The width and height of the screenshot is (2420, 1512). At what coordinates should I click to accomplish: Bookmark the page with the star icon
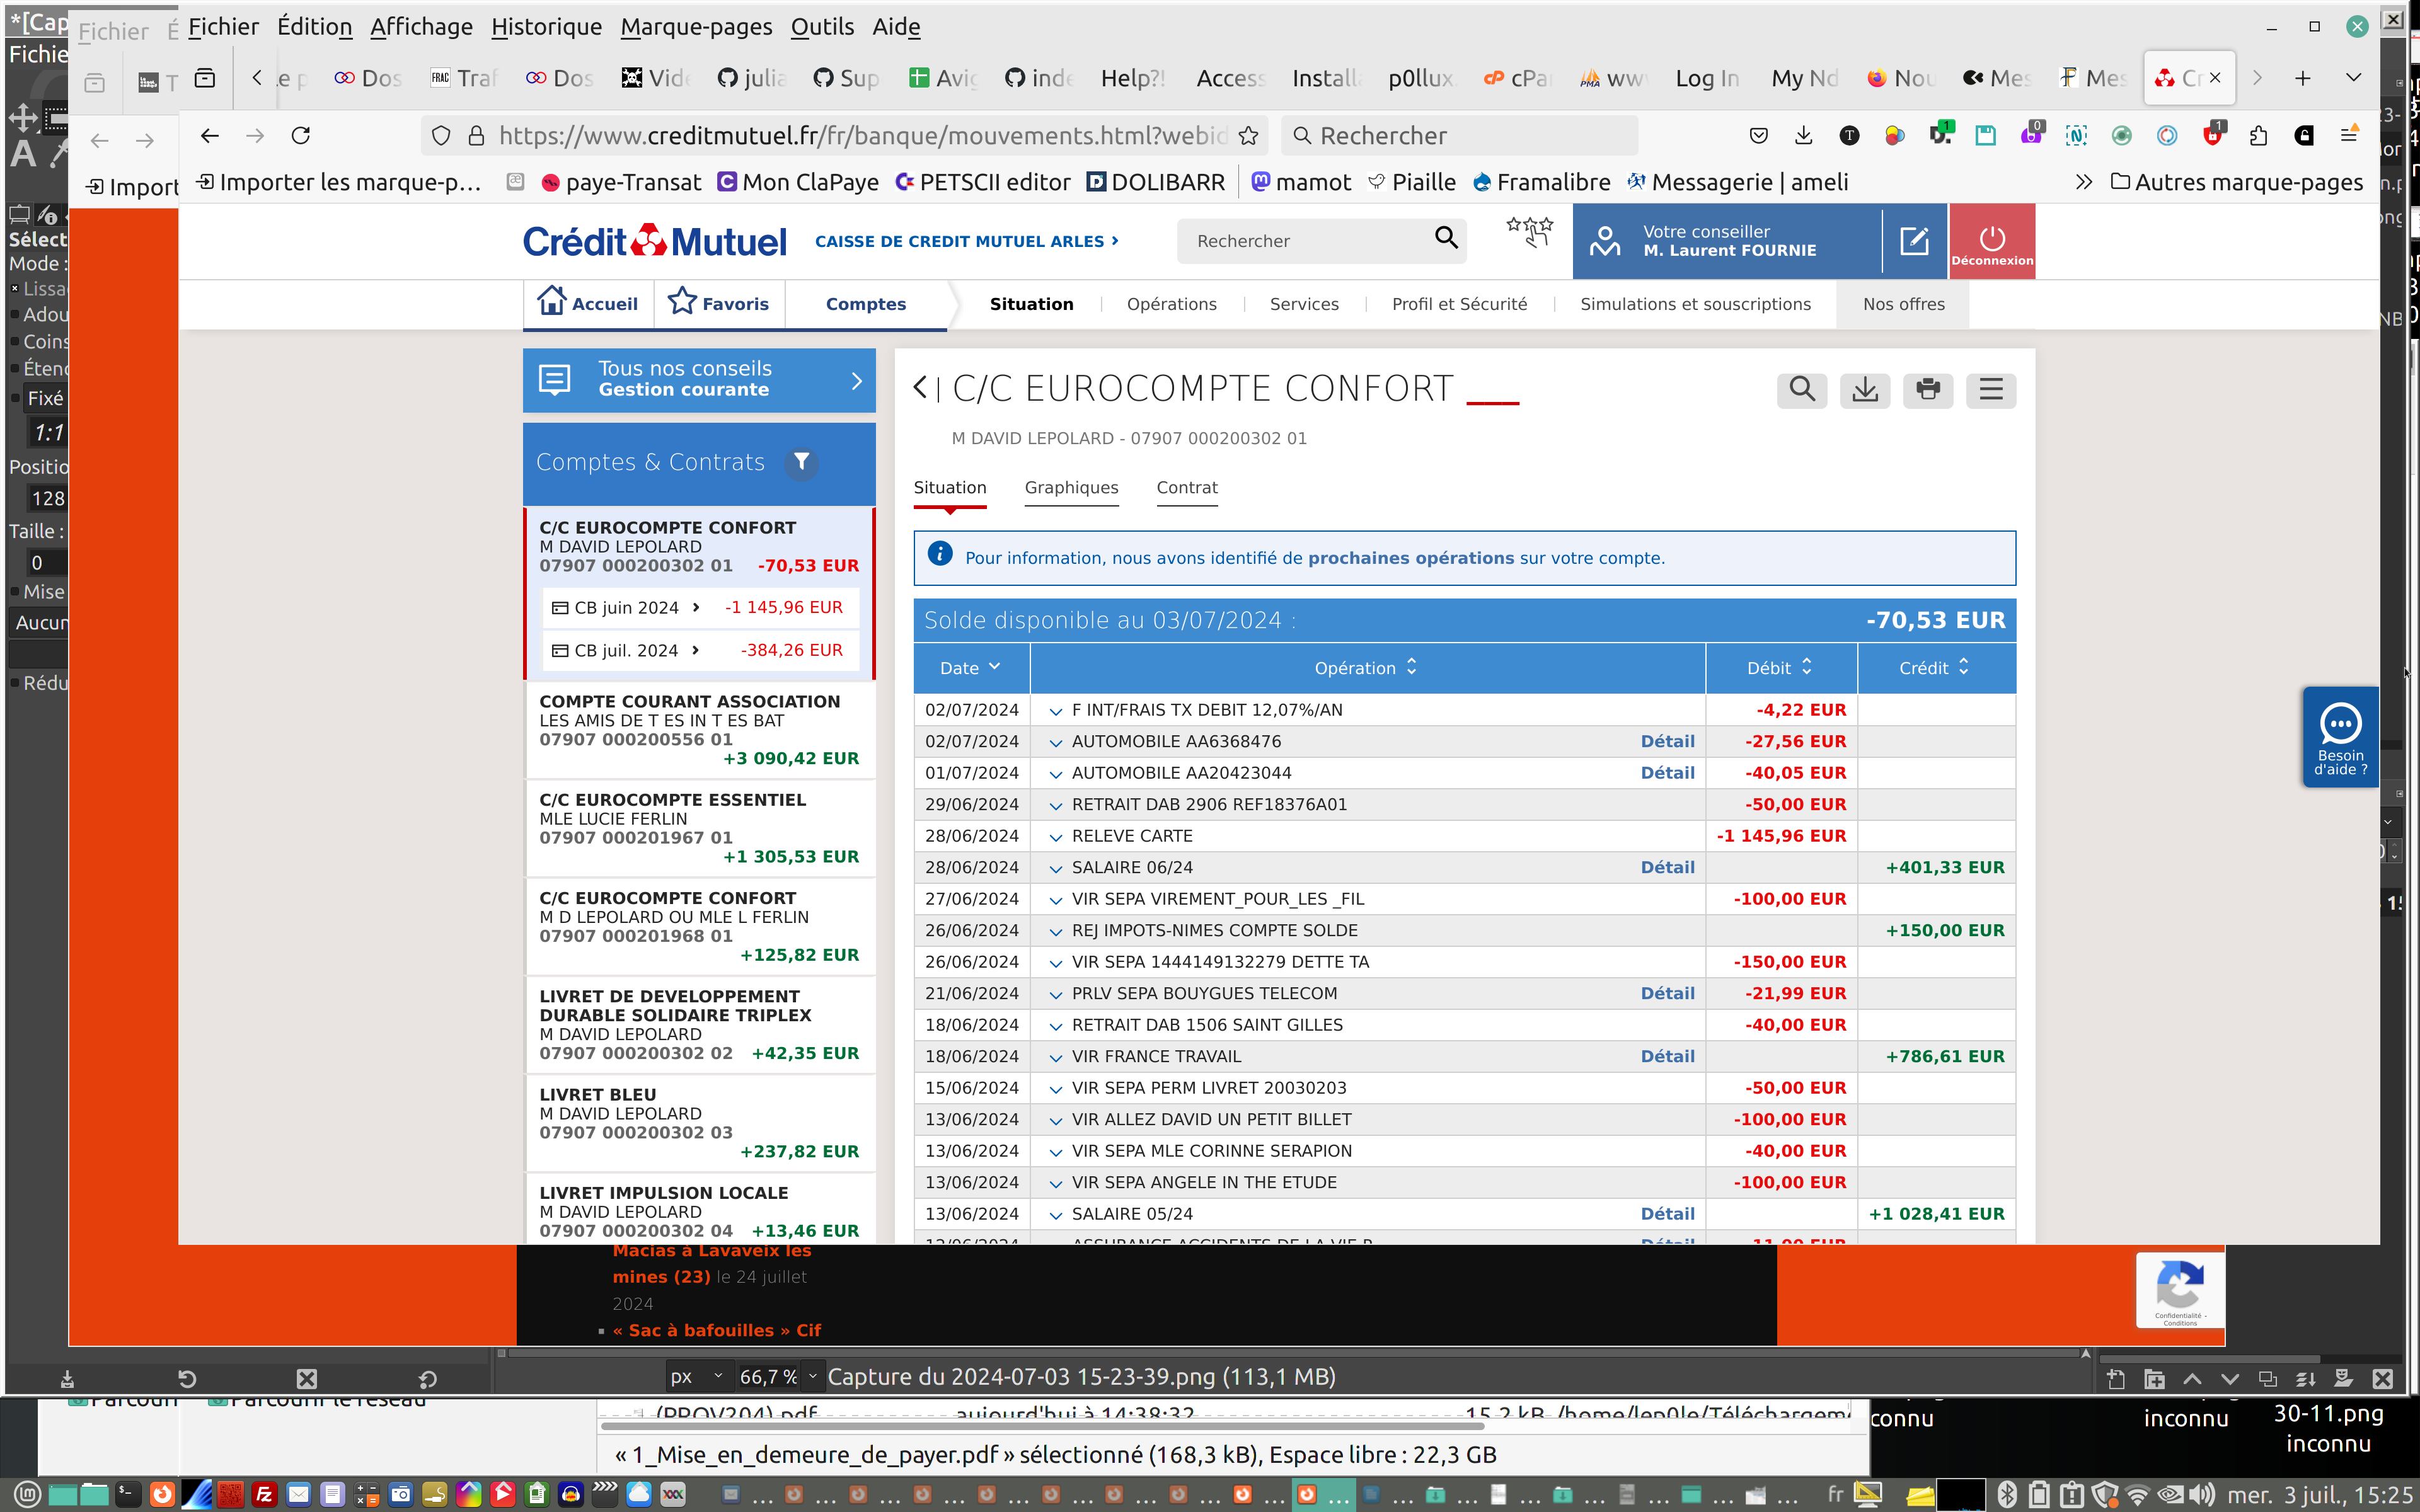[x=1248, y=136]
